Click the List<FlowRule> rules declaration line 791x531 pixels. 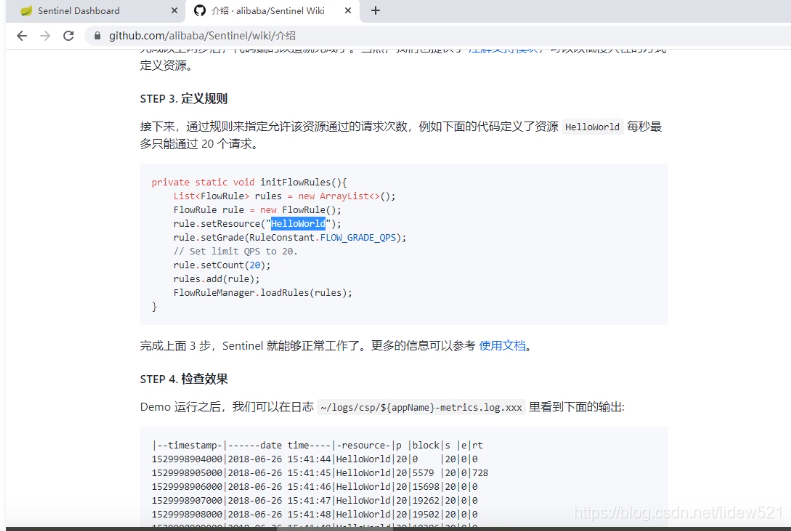(x=285, y=196)
